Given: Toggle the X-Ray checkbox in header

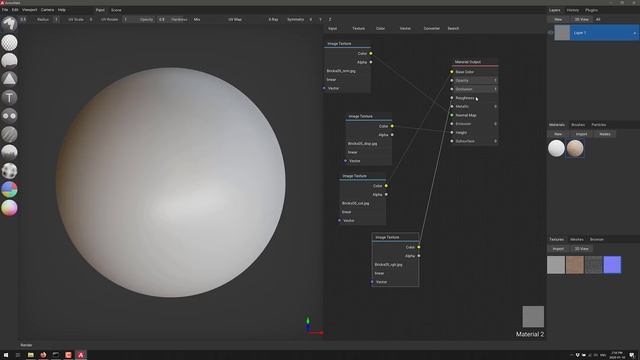Looking at the screenshot, I should point(273,19).
